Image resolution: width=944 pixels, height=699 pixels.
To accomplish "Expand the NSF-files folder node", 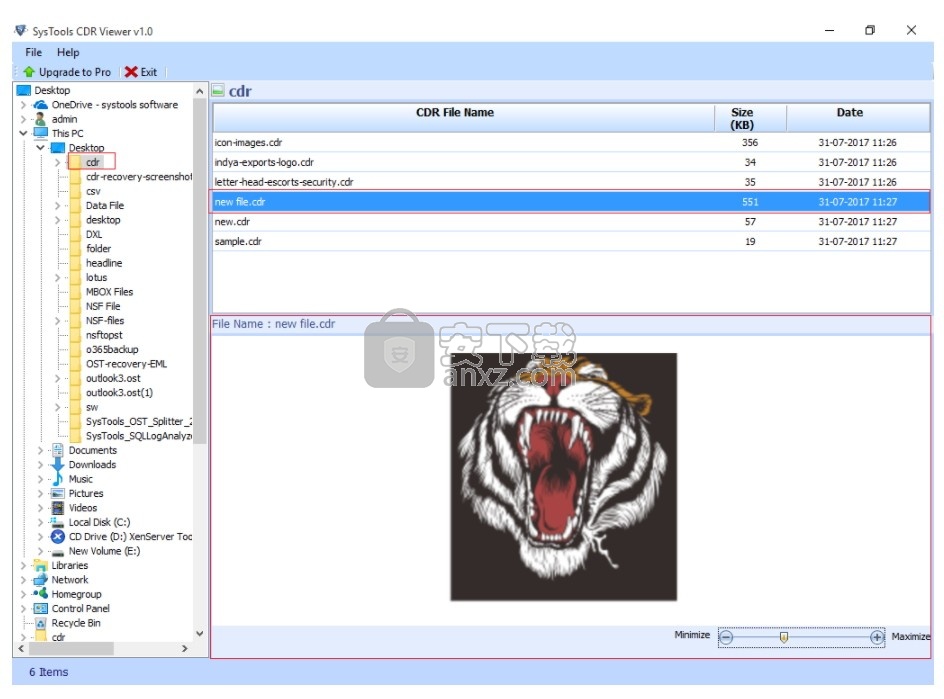I will (57, 321).
